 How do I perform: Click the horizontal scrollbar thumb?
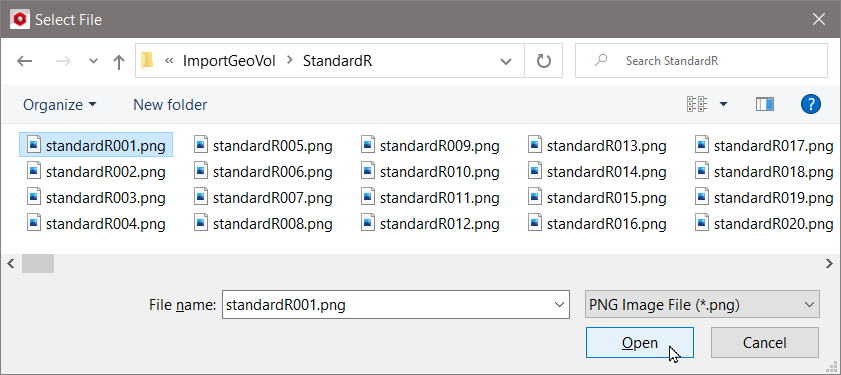point(38,263)
